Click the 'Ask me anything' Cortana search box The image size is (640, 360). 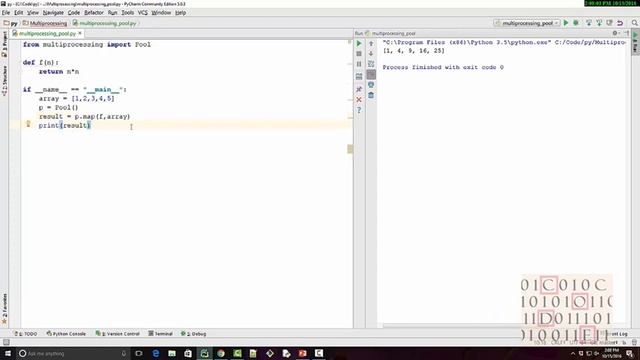(73, 353)
